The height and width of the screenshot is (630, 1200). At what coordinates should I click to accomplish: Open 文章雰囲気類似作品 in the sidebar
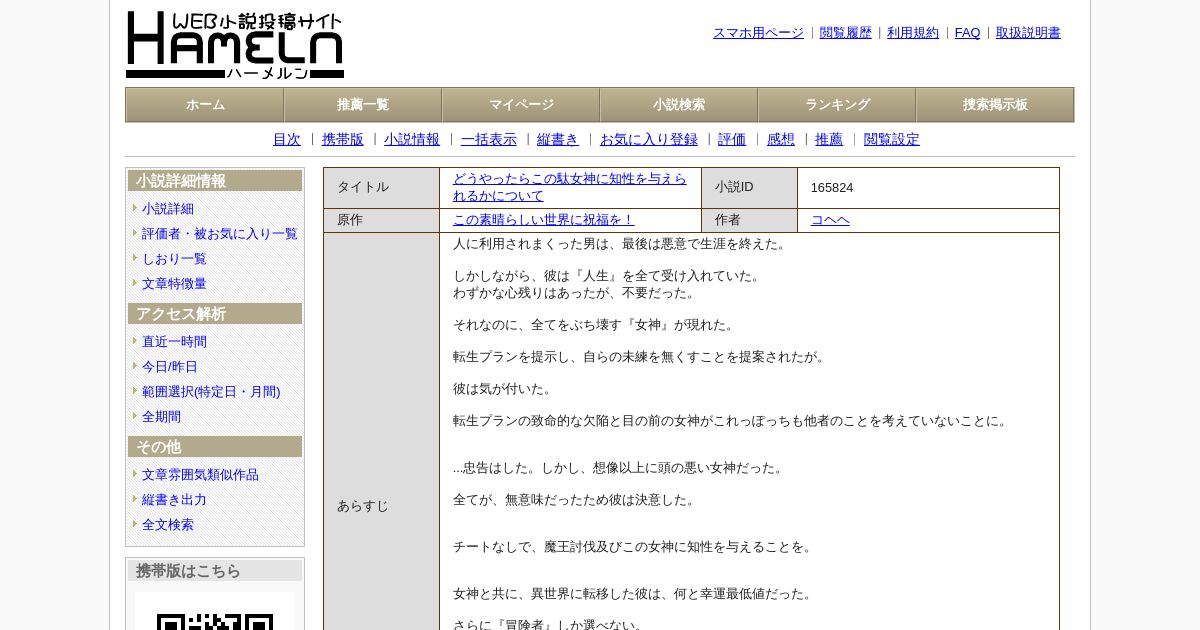[x=200, y=475]
